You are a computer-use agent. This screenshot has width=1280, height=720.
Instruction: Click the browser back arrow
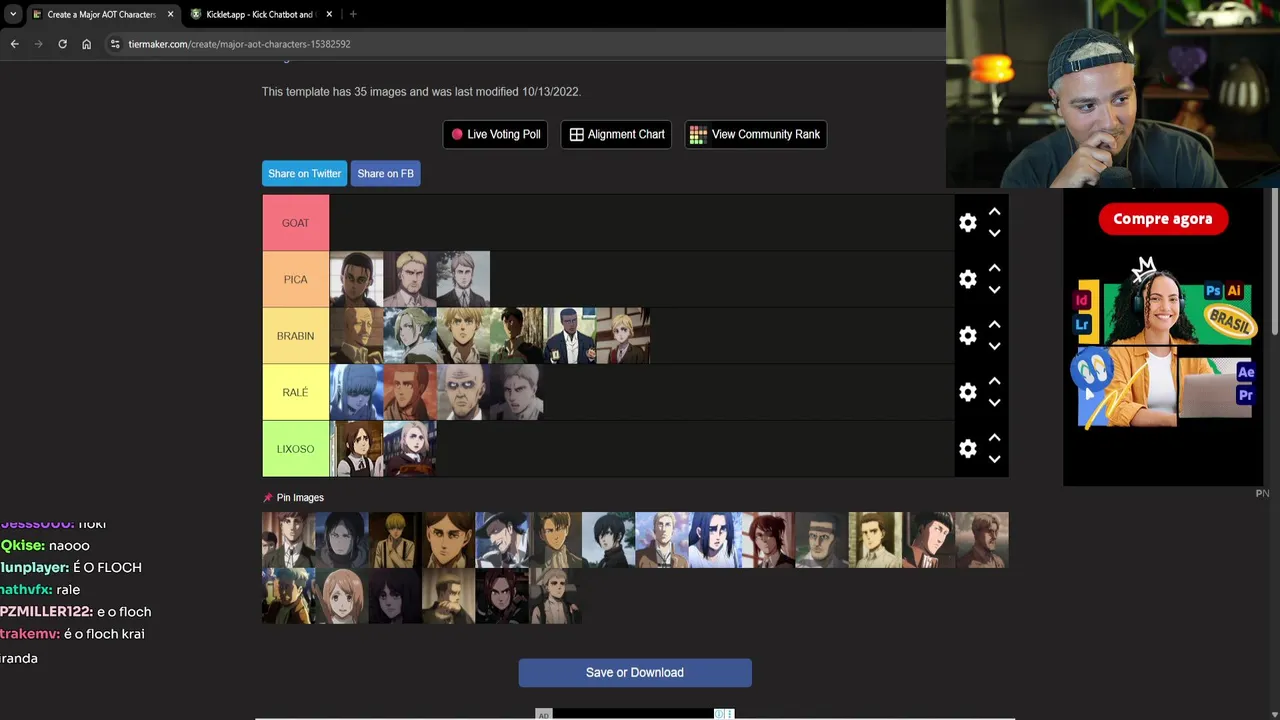pos(14,44)
